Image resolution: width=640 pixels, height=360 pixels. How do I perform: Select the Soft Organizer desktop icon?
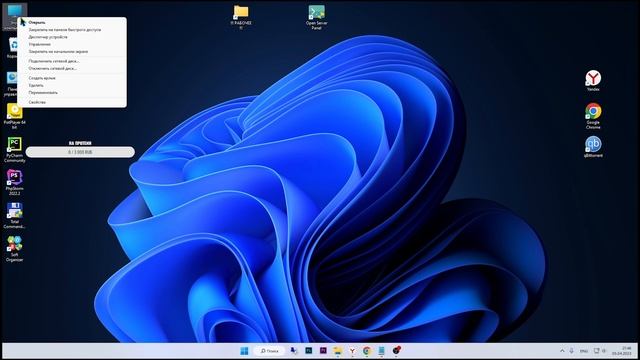click(x=14, y=248)
